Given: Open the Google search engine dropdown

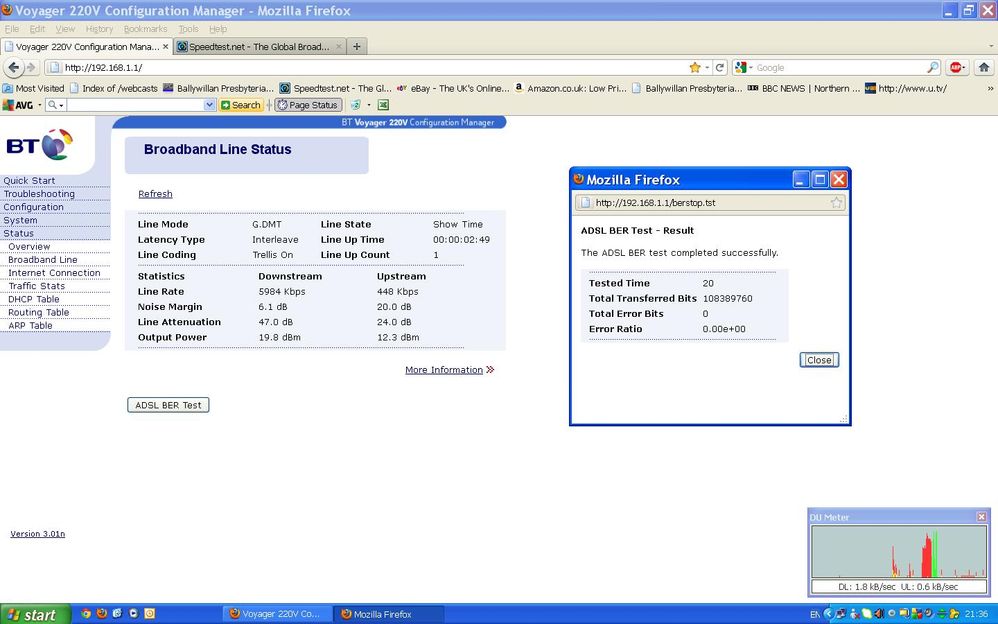Looking at the screenshot, I should [x=750, y=67].
